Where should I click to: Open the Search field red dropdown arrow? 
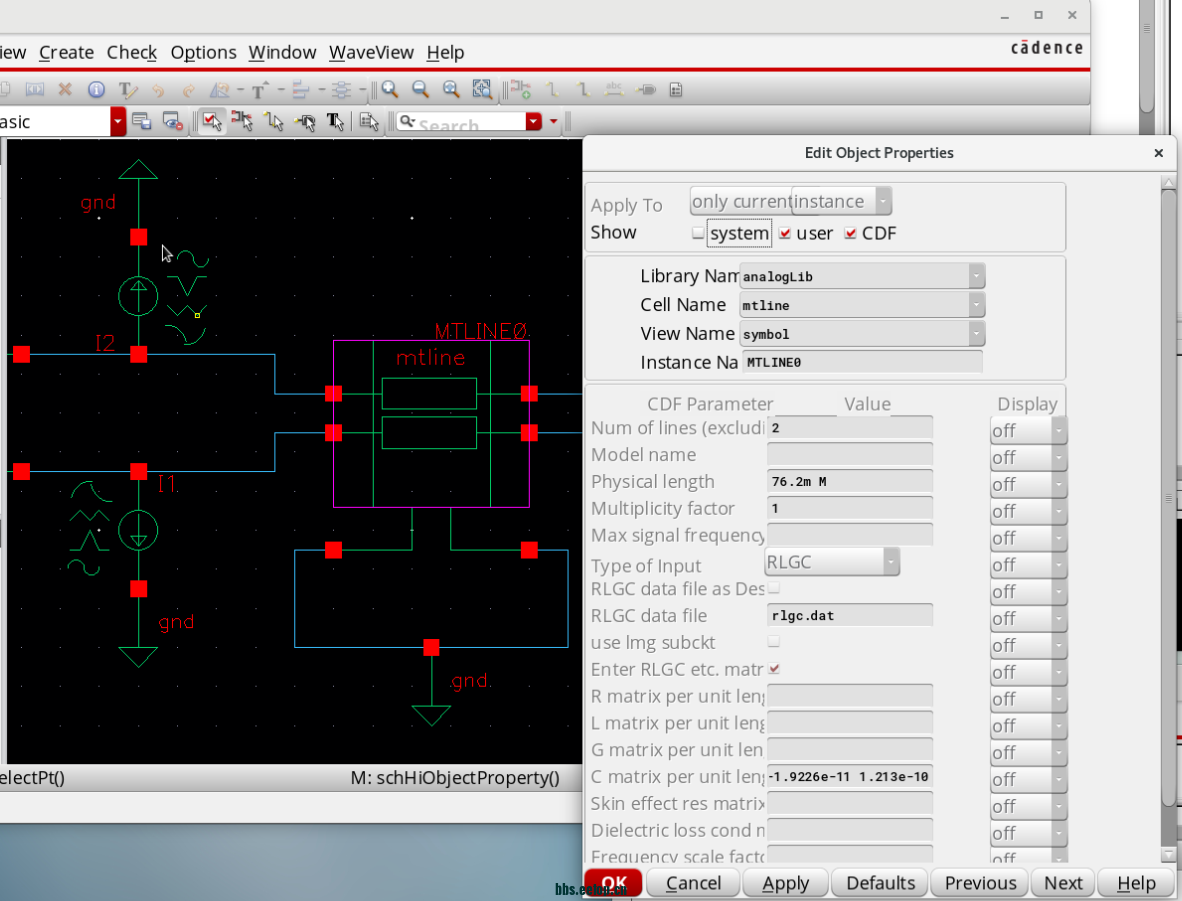click(534, 121)
